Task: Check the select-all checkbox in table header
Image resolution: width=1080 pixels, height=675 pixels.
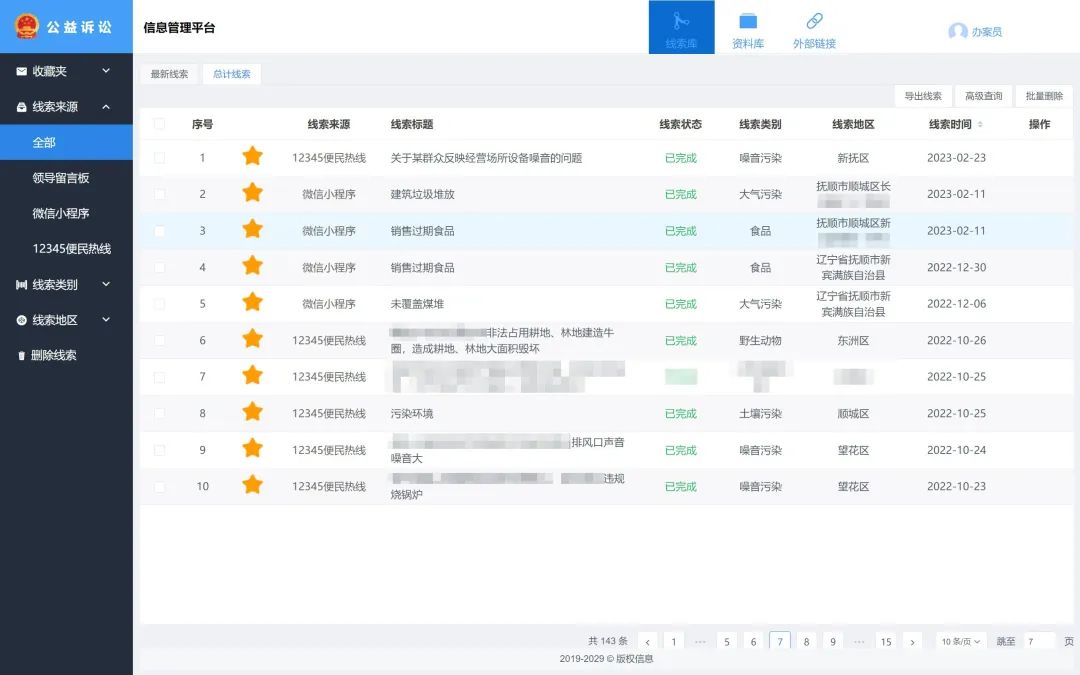Action: click(x=159, y=123)
